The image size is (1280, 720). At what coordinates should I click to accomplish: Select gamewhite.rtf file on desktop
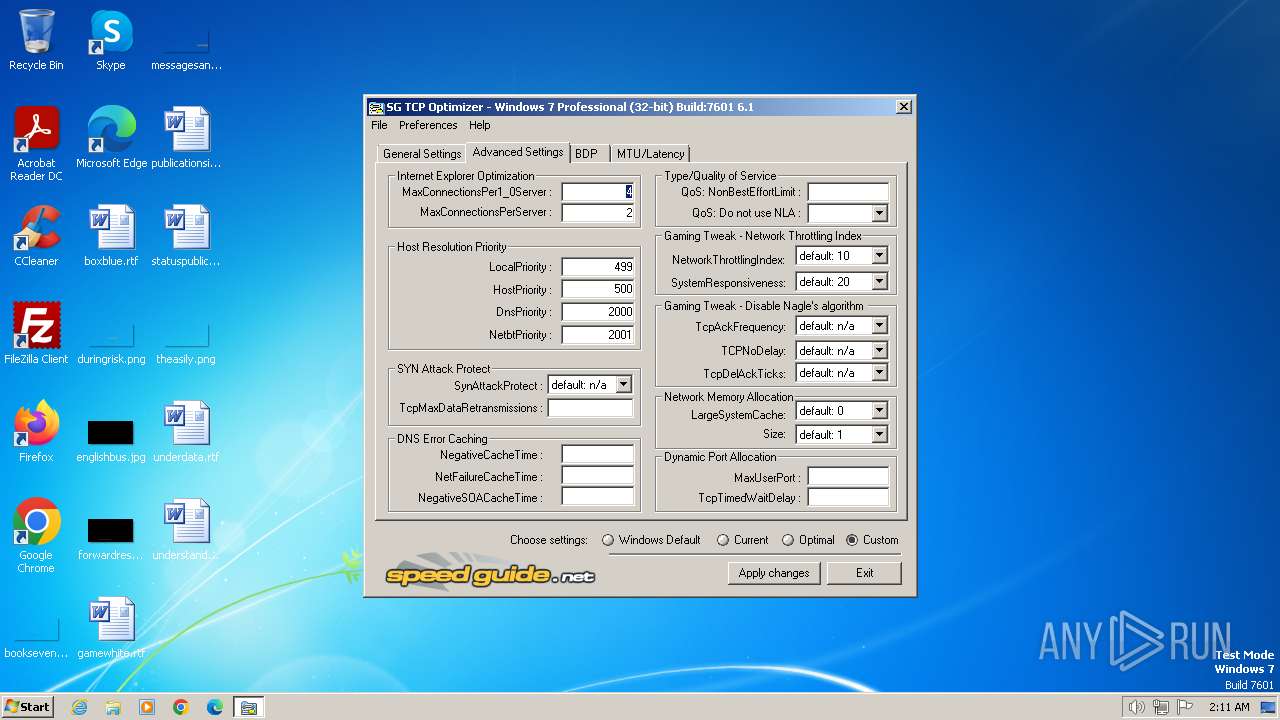pos(111,628)
